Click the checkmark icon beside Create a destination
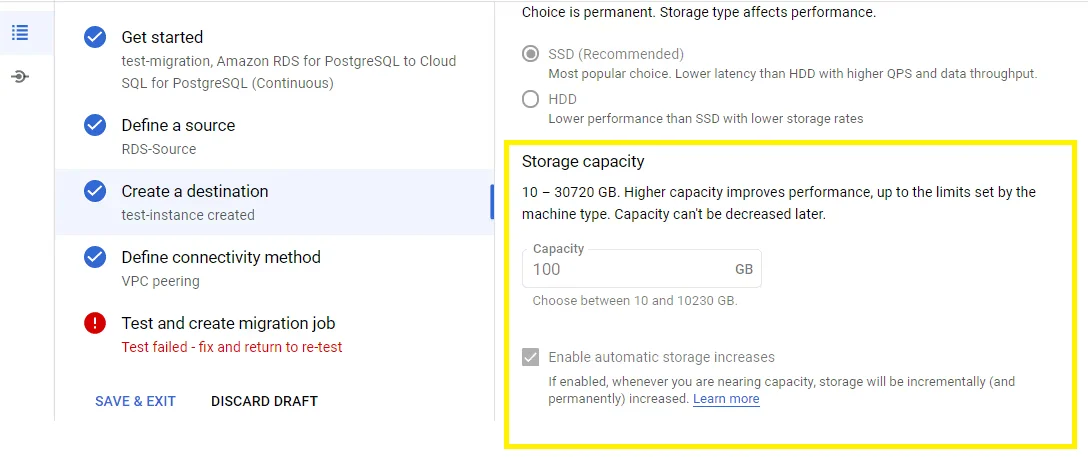The width and height of the screenshot is (1088, 468). (x=95, y=192)
